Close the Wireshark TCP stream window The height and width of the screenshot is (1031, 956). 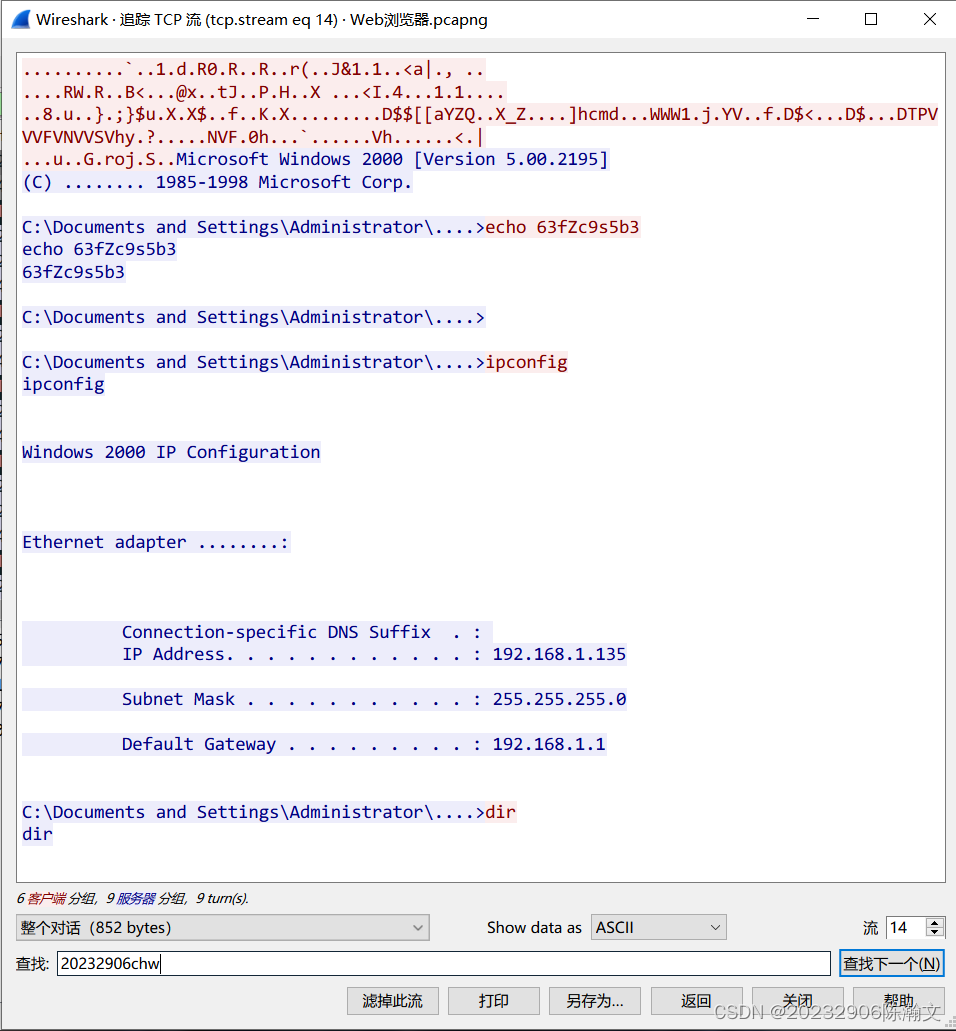tap(929, 19)
